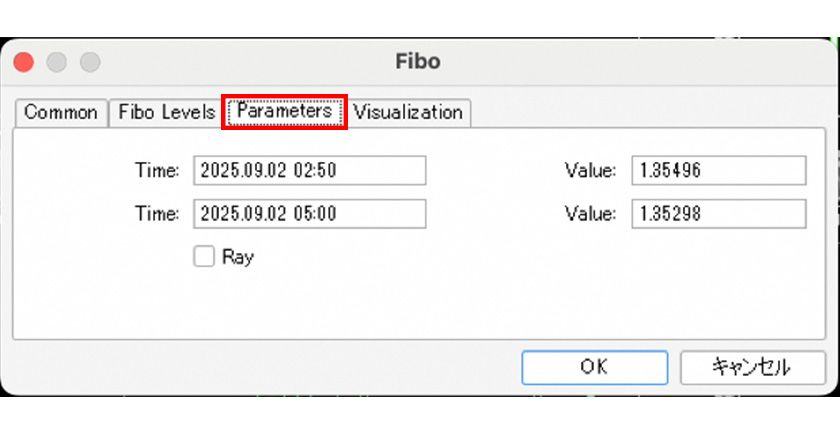Click the grey minimize button in the title bar
The height and width of the screenshot is (436, 840).
[x=56, y=62]
